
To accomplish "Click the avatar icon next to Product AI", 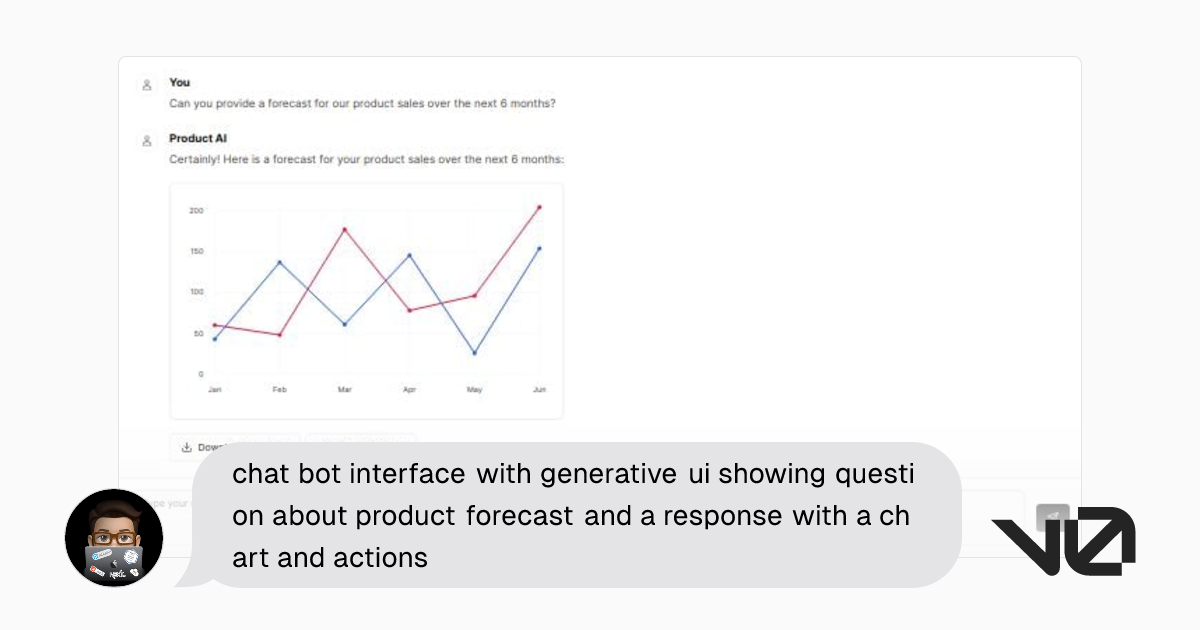I will [149, 139].
